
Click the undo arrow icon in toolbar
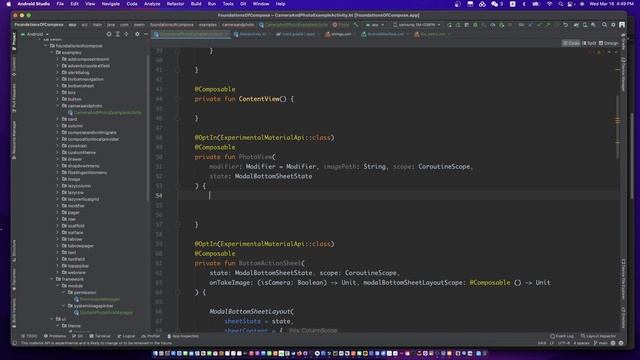[x=565, y=25]
